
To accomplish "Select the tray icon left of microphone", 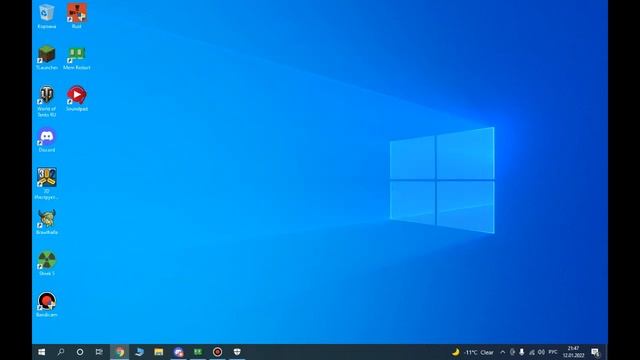I will tap(512, 352).
